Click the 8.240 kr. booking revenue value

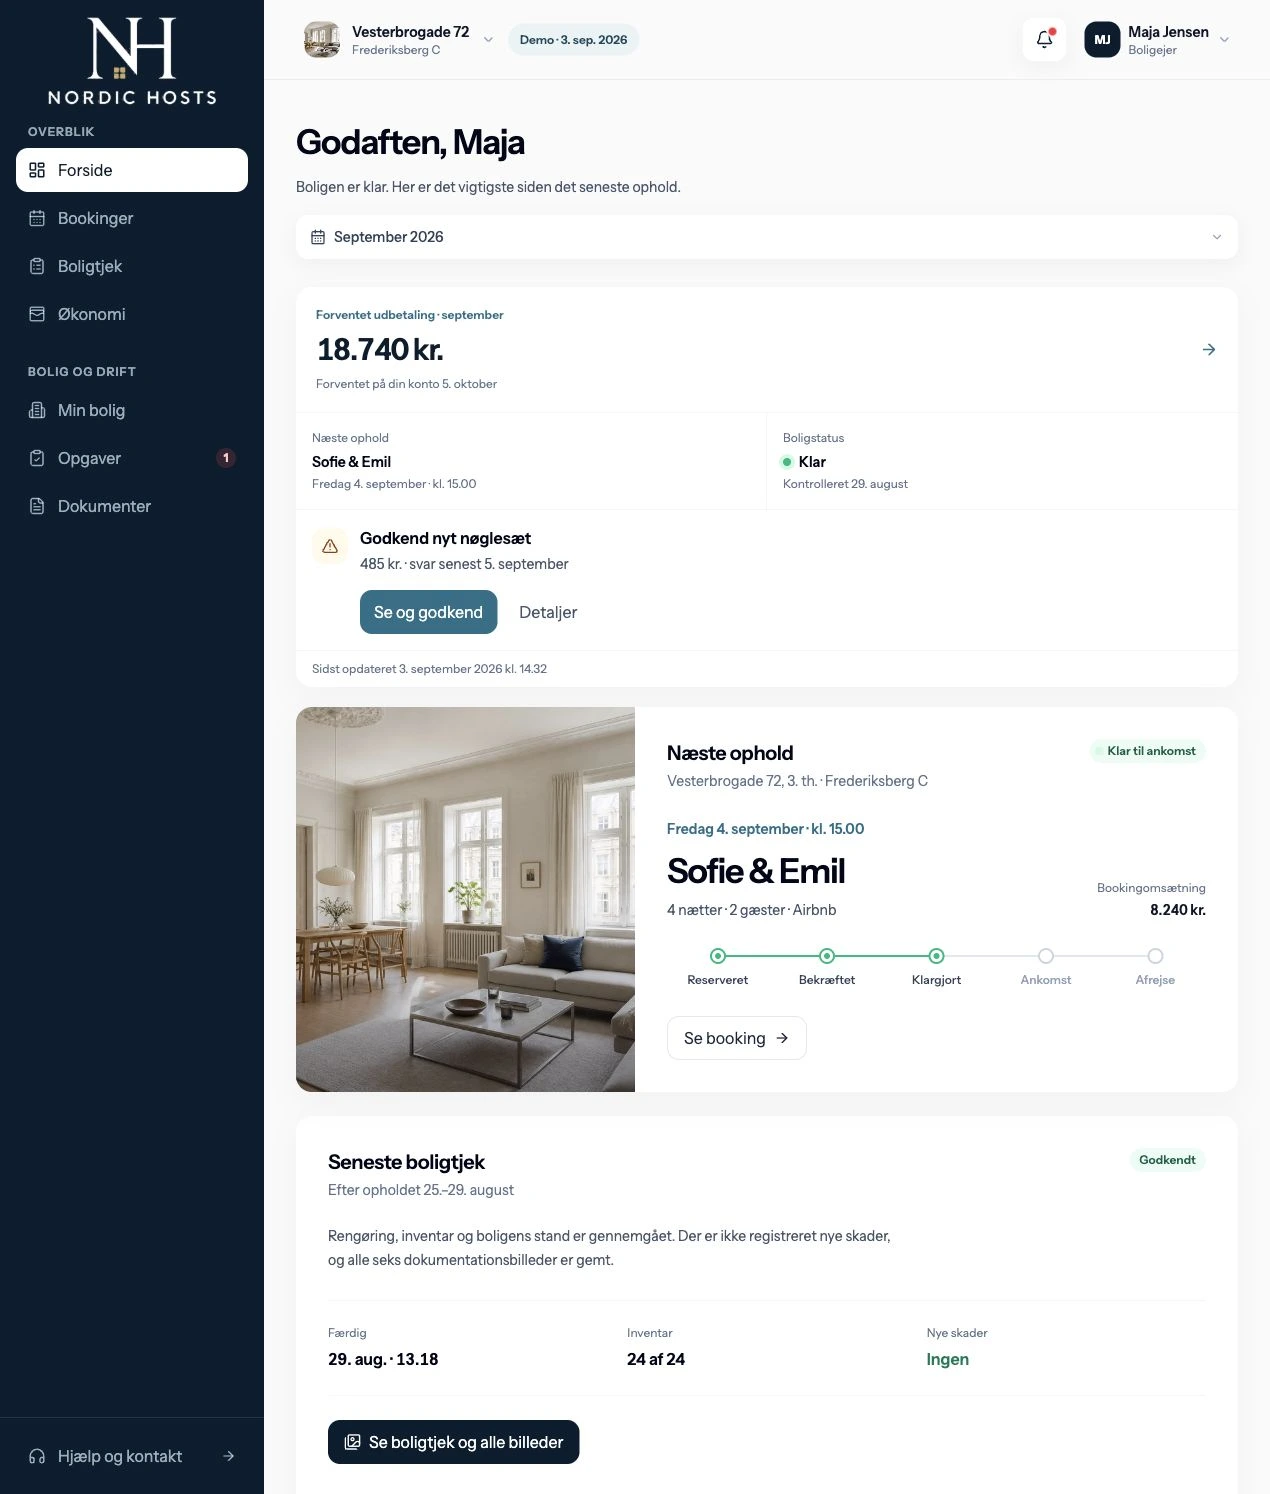tap(1178, 910)
